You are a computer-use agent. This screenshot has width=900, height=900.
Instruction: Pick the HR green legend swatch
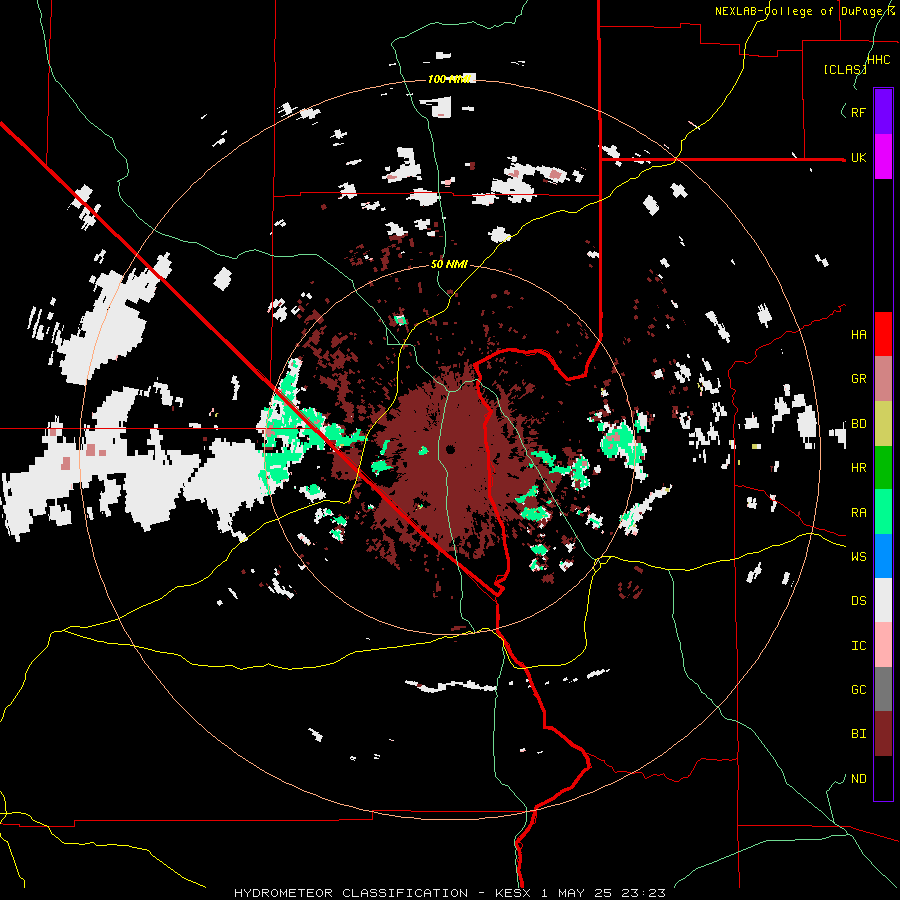(883, 468)
